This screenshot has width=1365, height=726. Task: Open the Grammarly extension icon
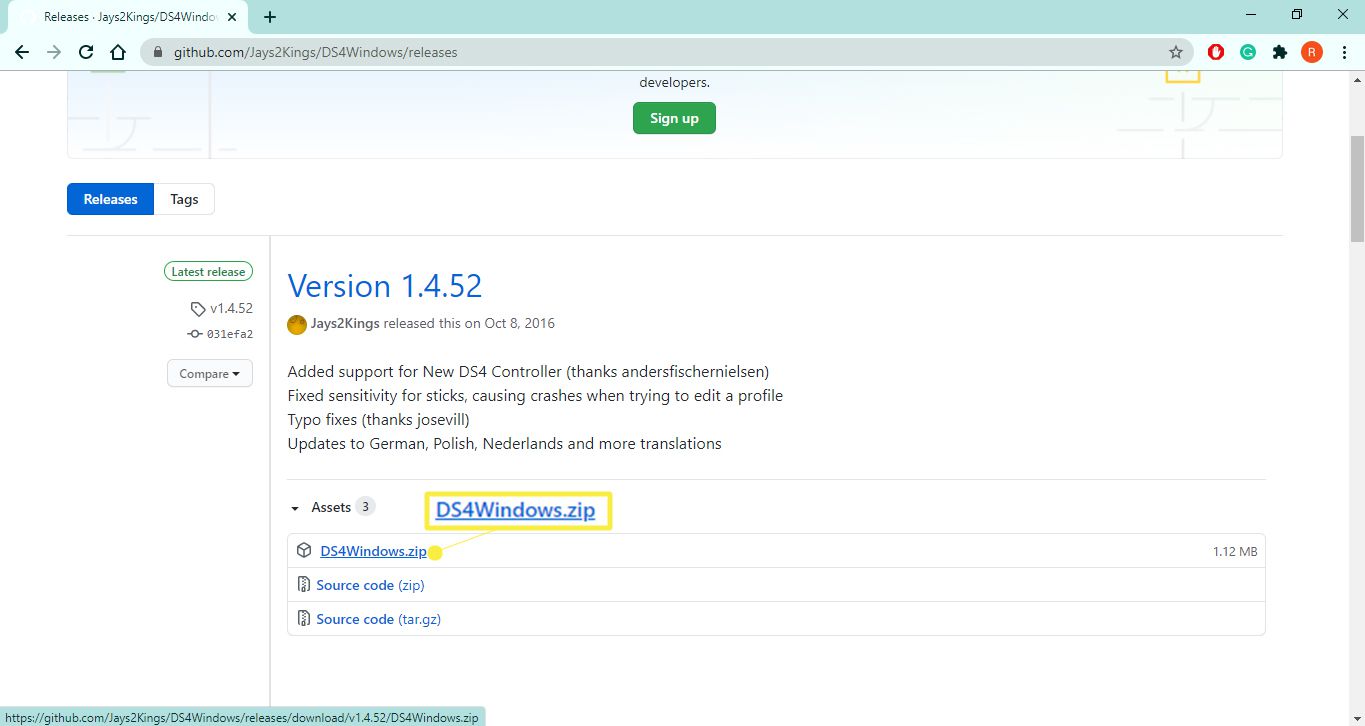(x=1248, y=52)
